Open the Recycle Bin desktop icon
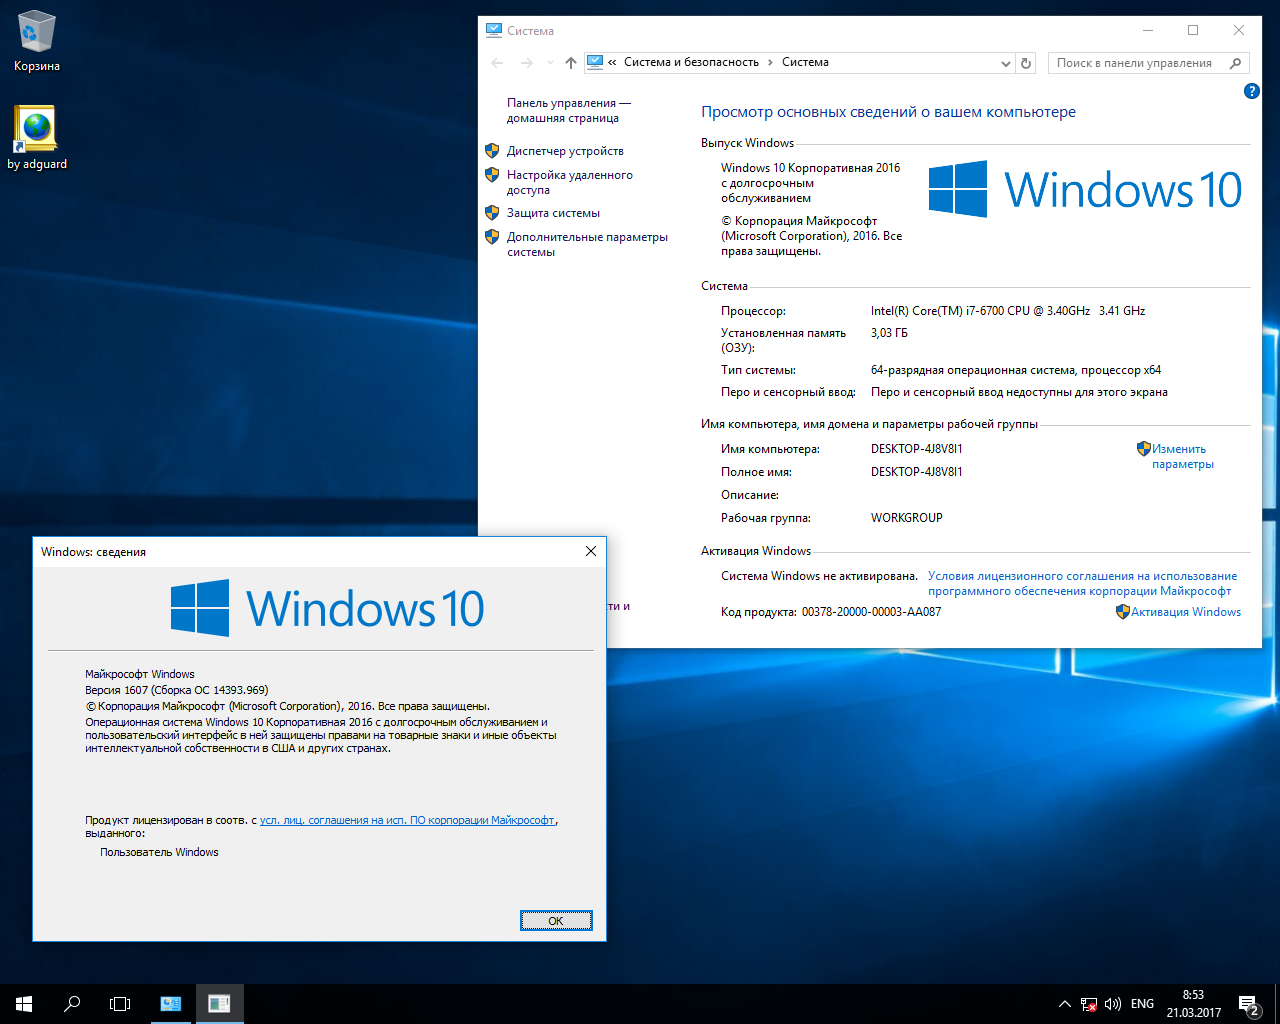 pyautogui.click(x=37, y=42)
